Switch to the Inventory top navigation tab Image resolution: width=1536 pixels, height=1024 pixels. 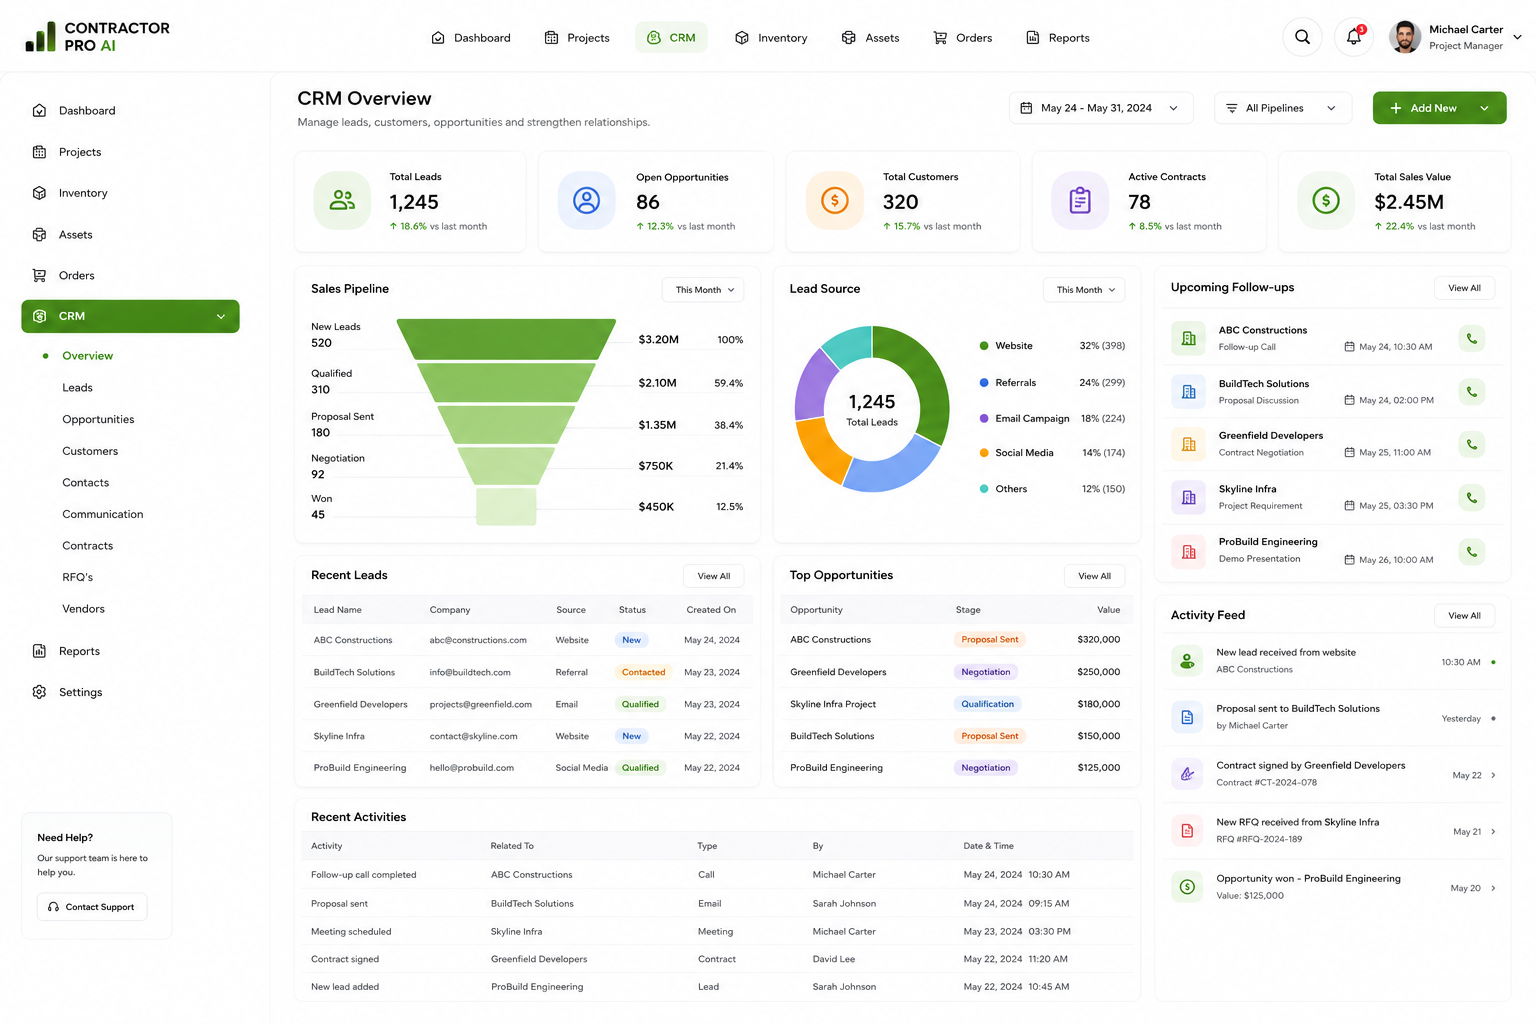[x=771, y=38]
